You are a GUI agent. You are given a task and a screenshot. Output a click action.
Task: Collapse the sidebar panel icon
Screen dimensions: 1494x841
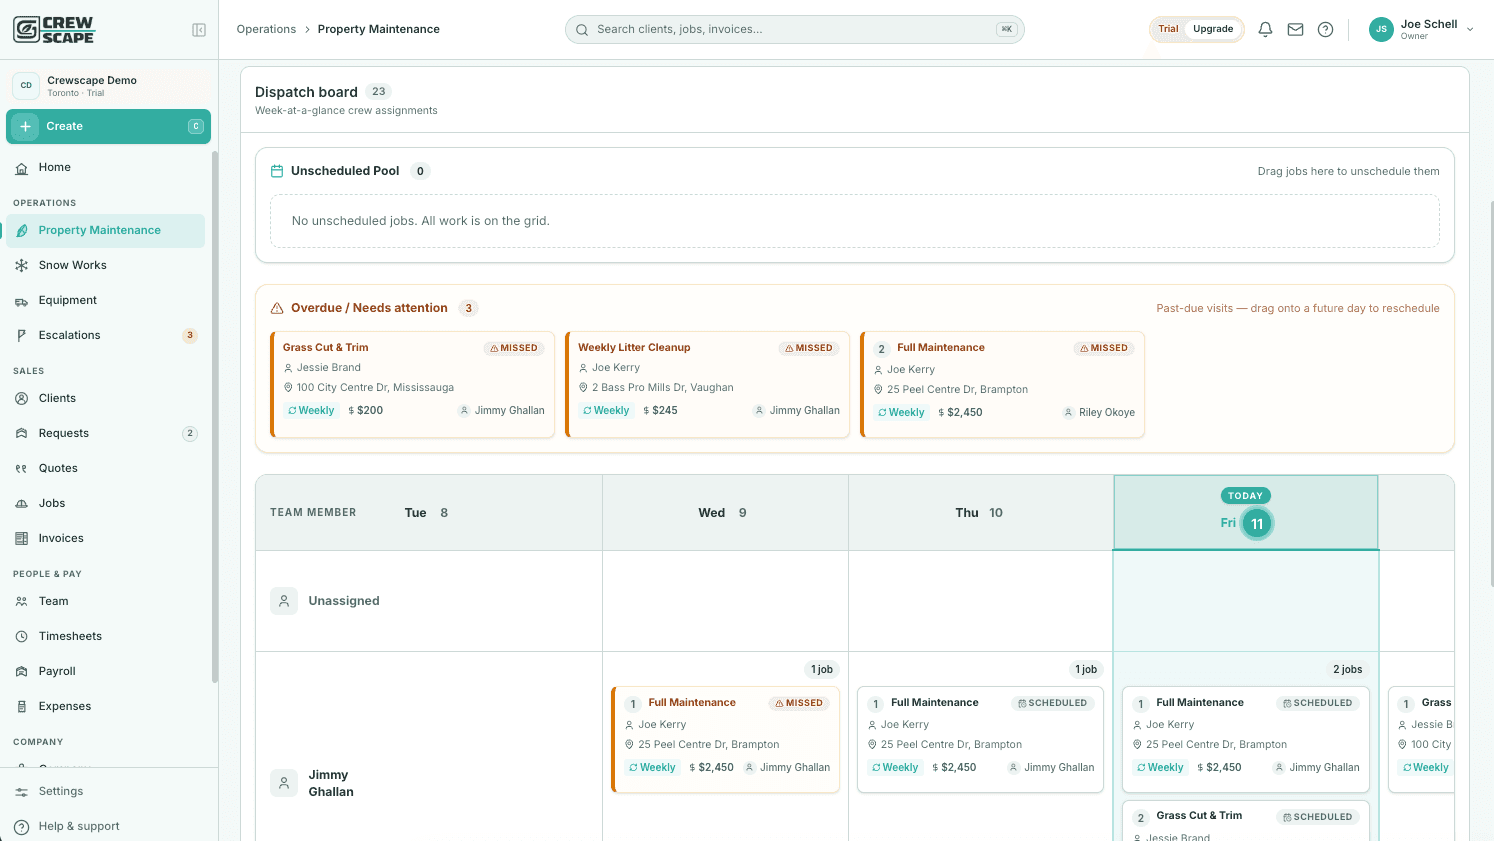pyautogui.click(x=199, y=30)
